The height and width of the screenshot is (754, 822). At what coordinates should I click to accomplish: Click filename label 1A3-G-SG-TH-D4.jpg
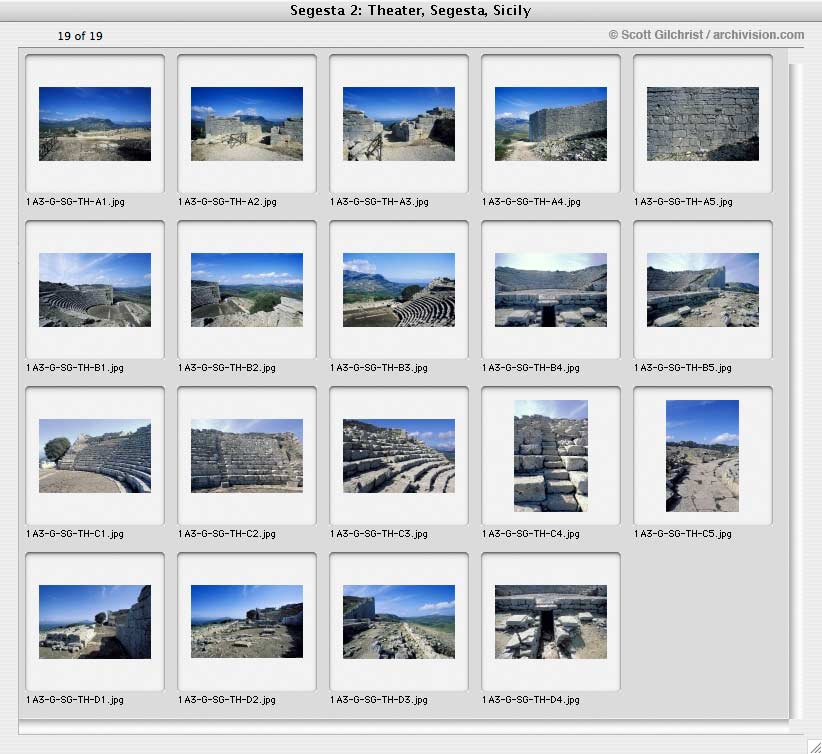[531, 700]
